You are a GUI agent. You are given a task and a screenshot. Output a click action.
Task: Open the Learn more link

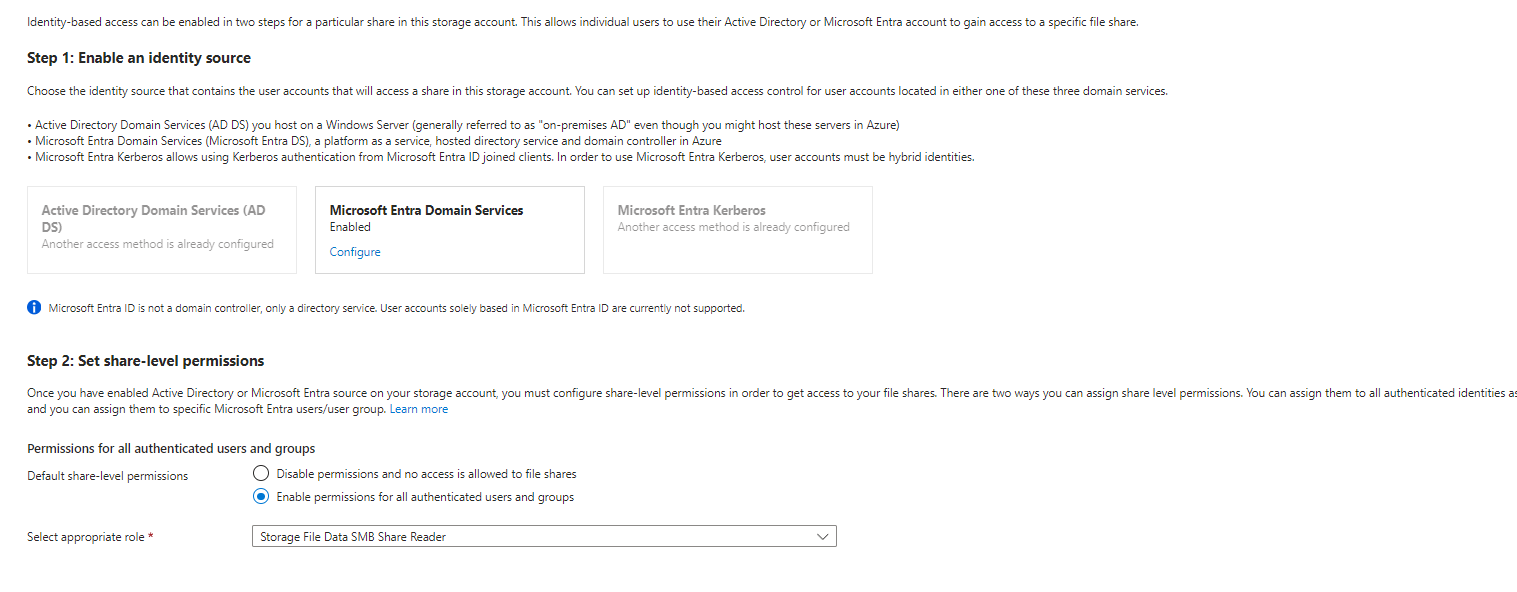click(419, 409)
